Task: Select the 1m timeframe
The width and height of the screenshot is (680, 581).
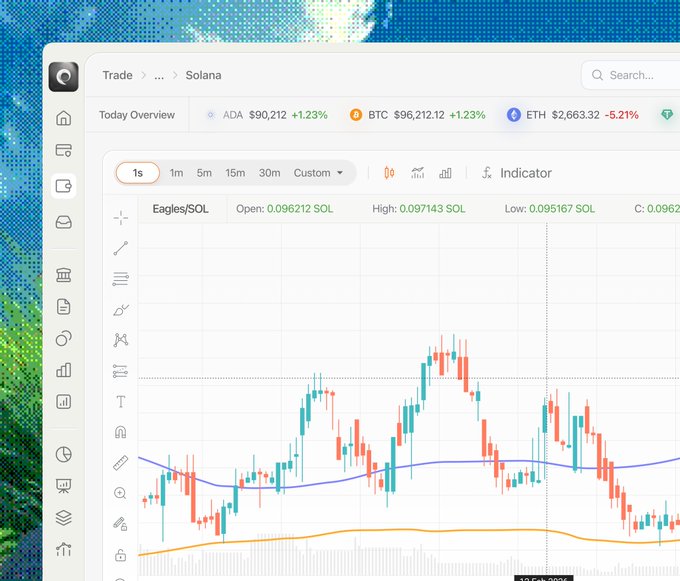Action: (x=176, y=173)
